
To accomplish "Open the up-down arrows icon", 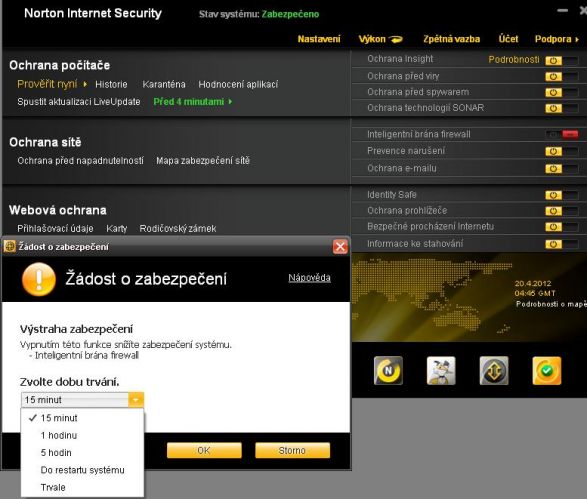I will pos(494,371).
